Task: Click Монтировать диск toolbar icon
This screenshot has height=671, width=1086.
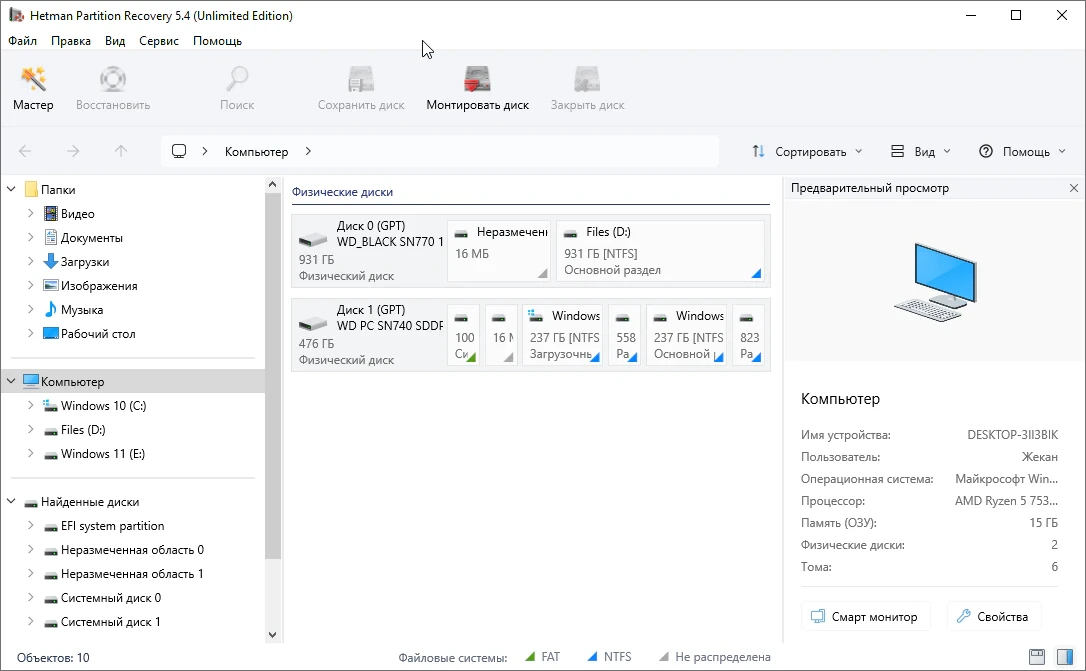Action: coord(477,88)
